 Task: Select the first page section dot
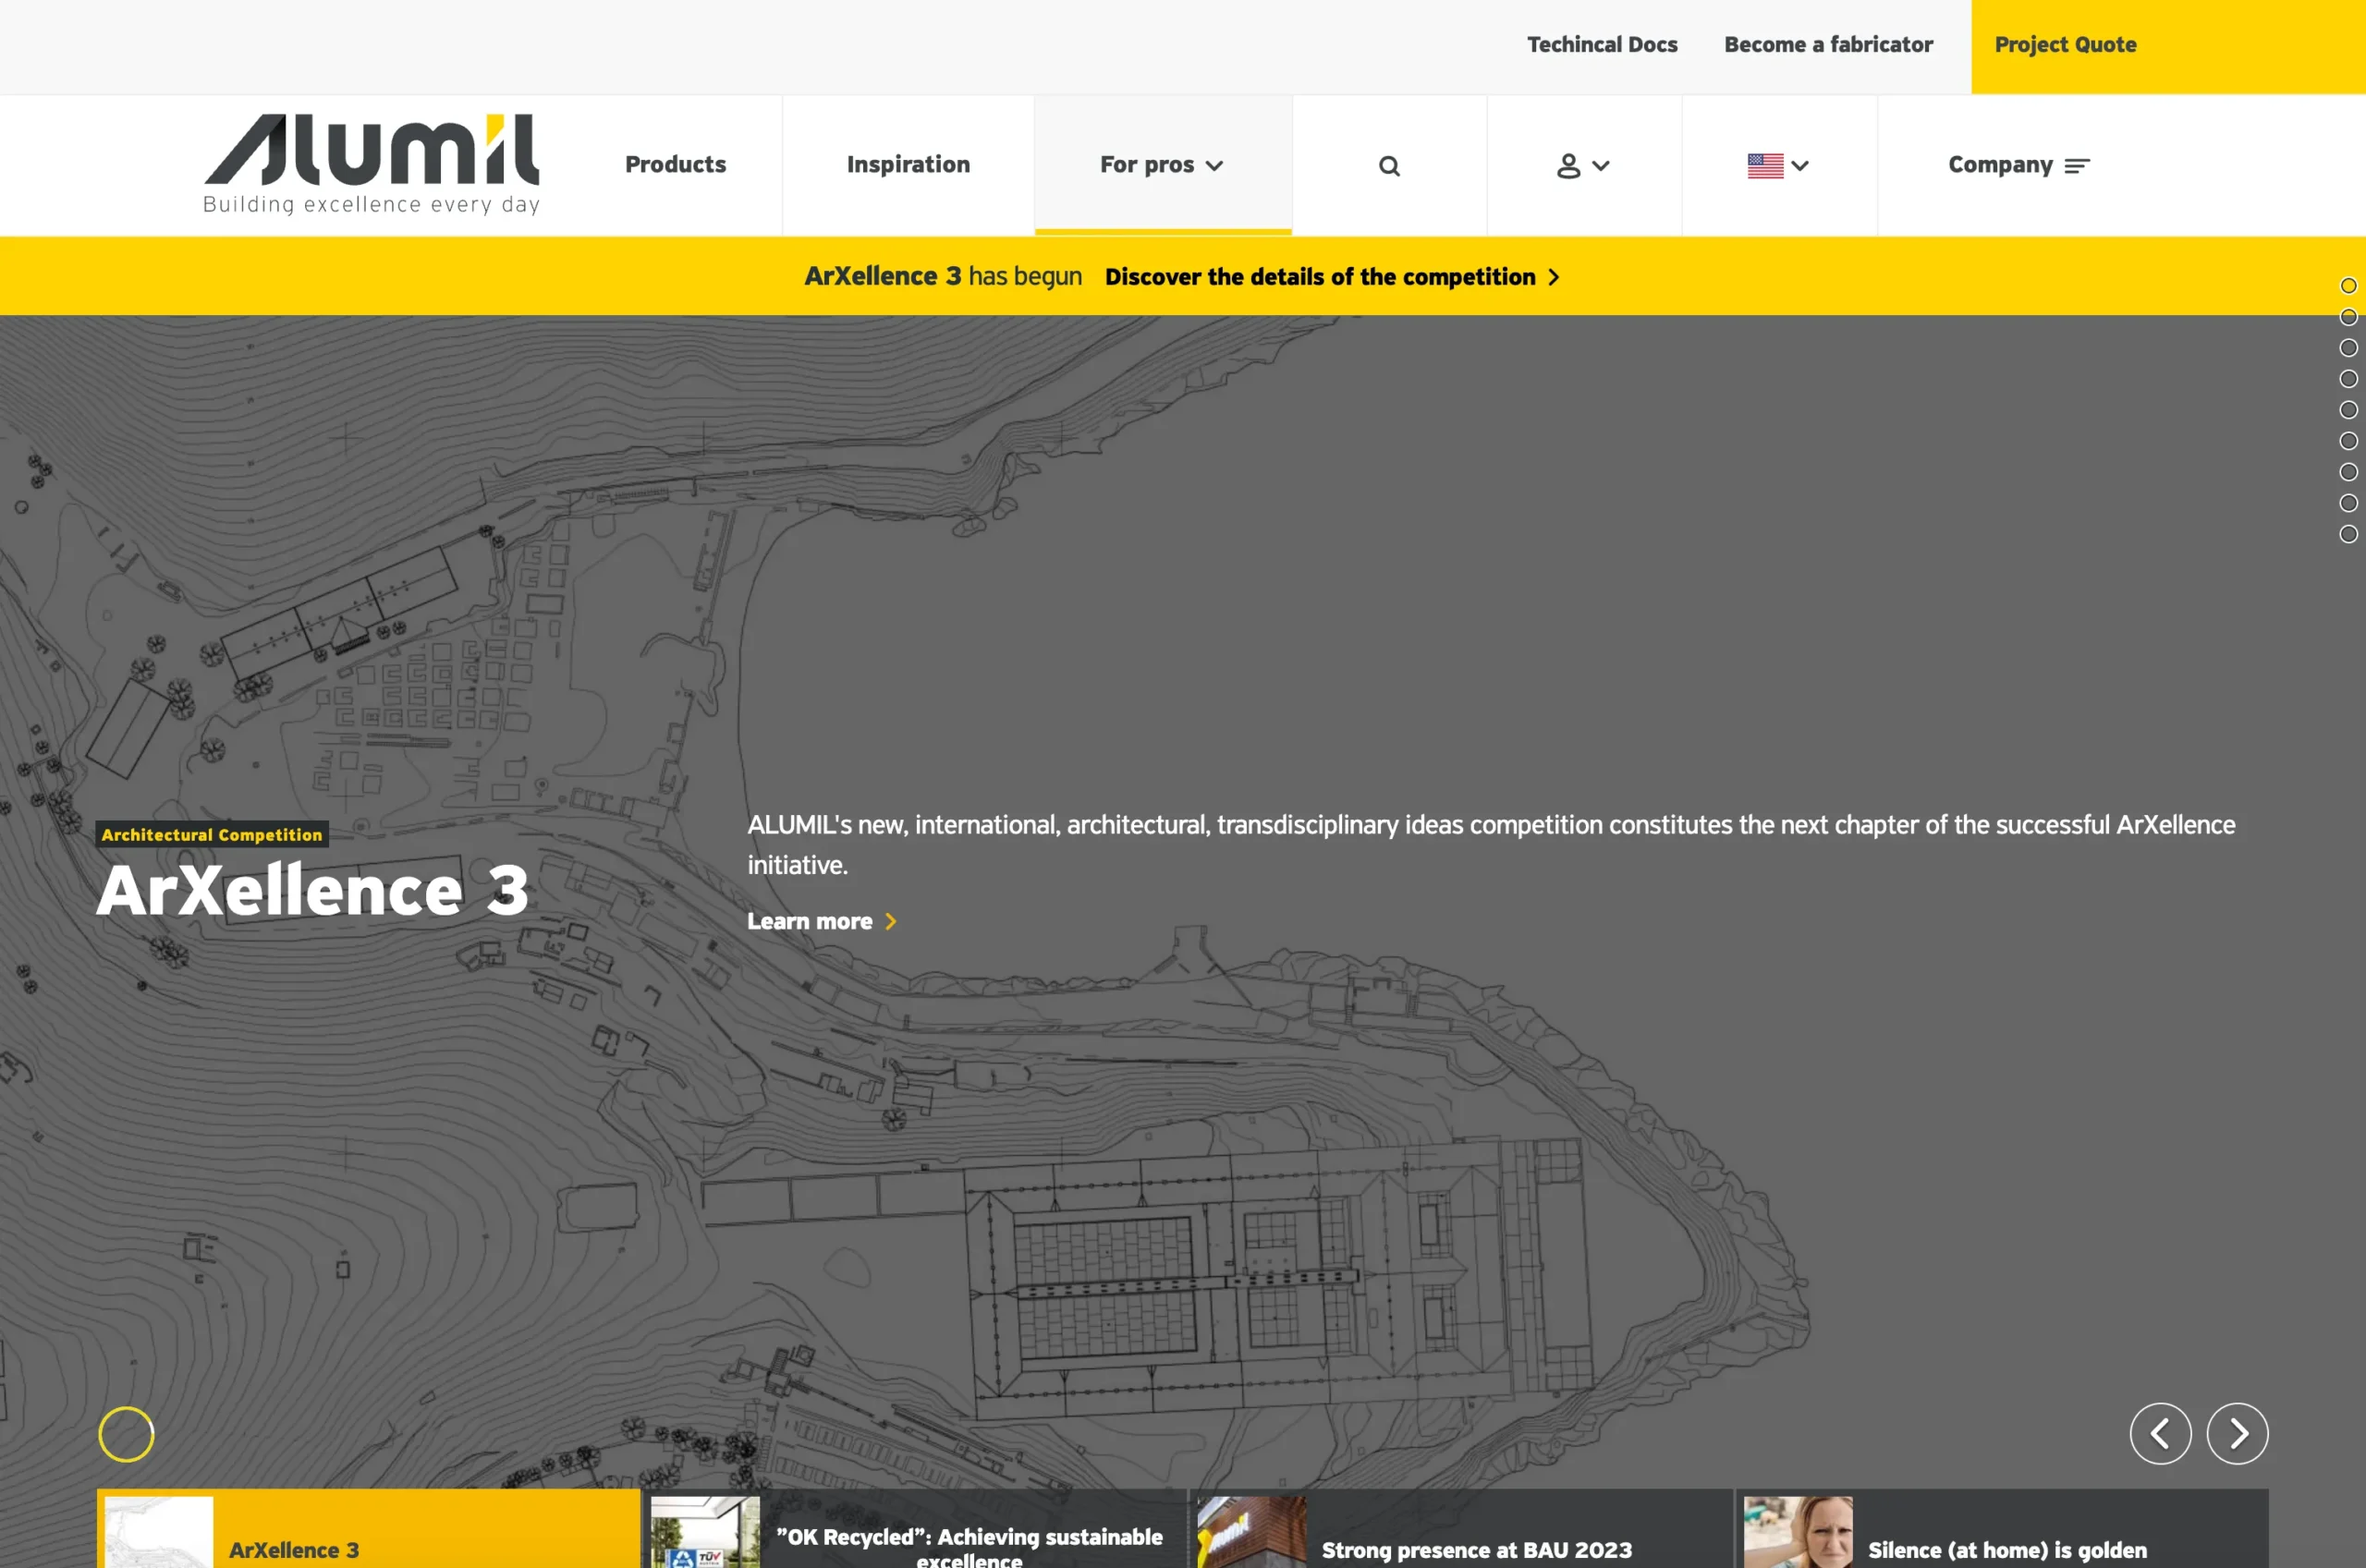click(2348, 286)
